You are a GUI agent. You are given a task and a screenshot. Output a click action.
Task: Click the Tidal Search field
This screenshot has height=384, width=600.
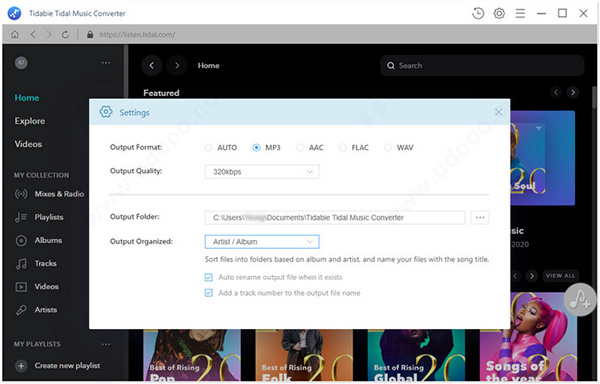pos(482,65)
